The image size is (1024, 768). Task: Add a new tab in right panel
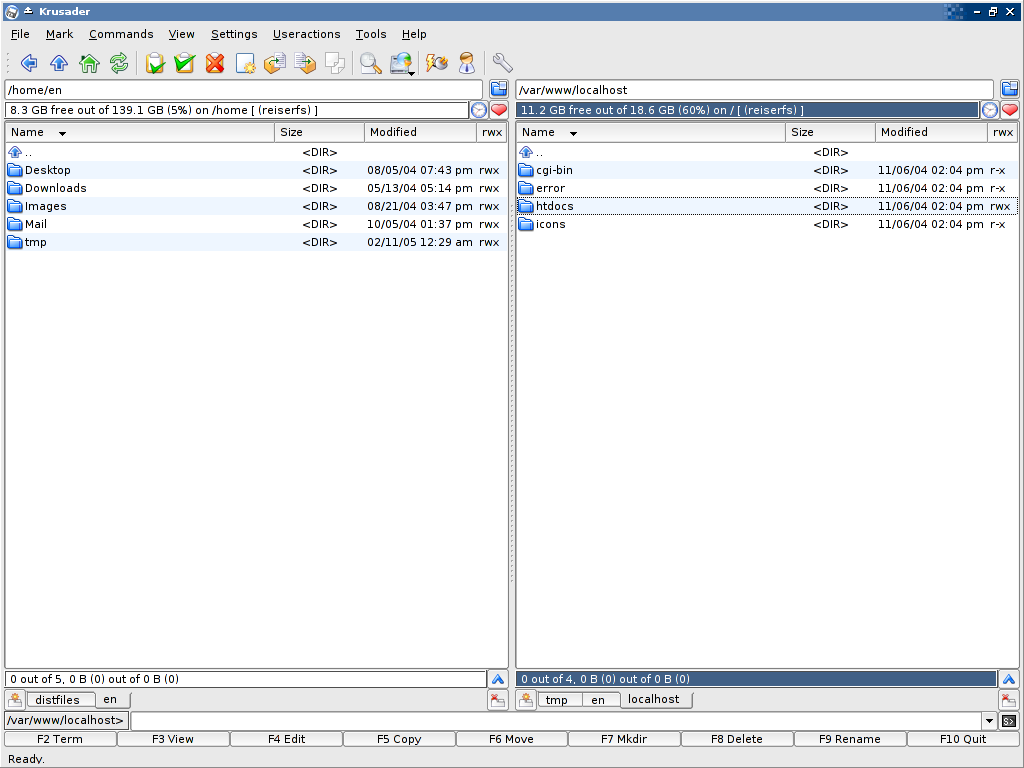click(x=526, y=700)
